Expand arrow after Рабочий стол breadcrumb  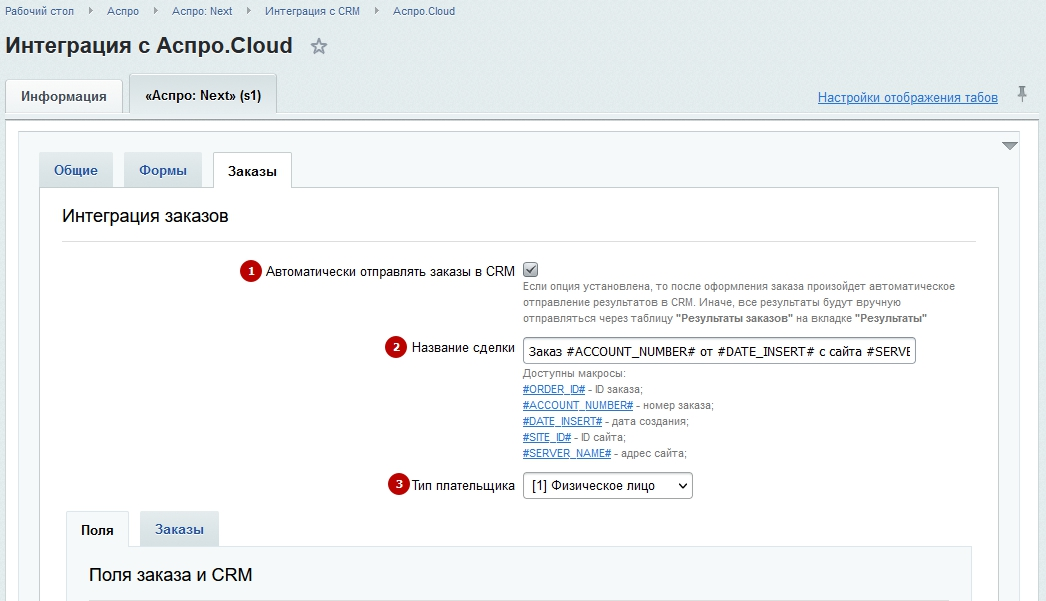coord(91,11)
